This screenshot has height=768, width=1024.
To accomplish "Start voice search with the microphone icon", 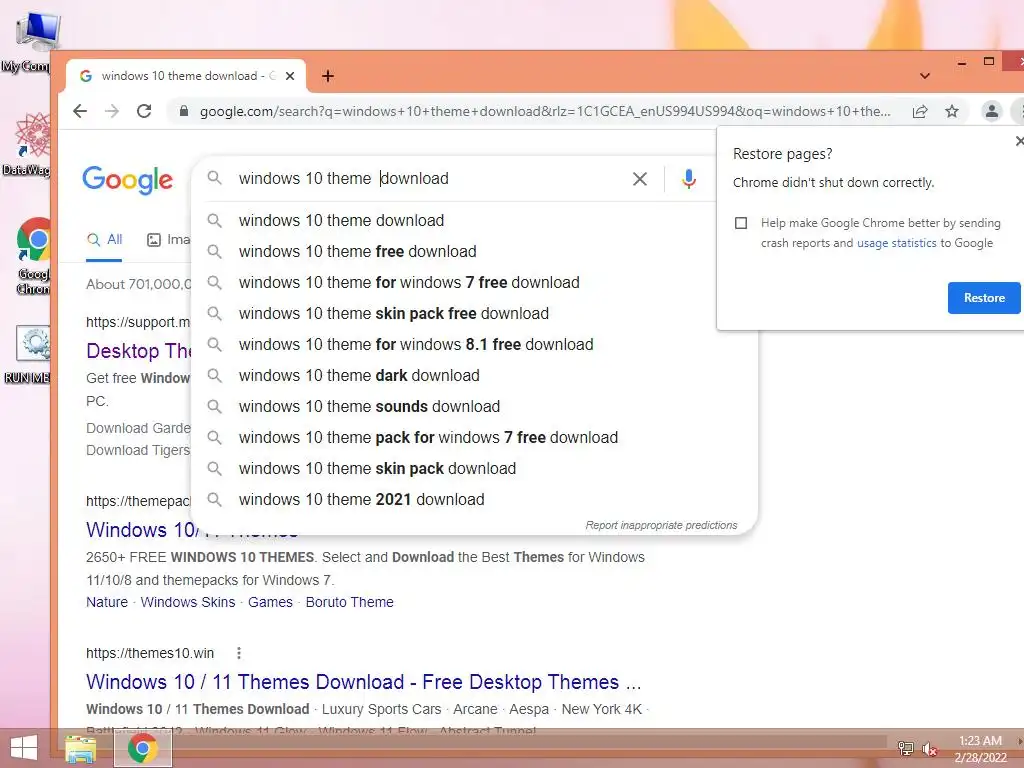I will click(x=688, y=178).
